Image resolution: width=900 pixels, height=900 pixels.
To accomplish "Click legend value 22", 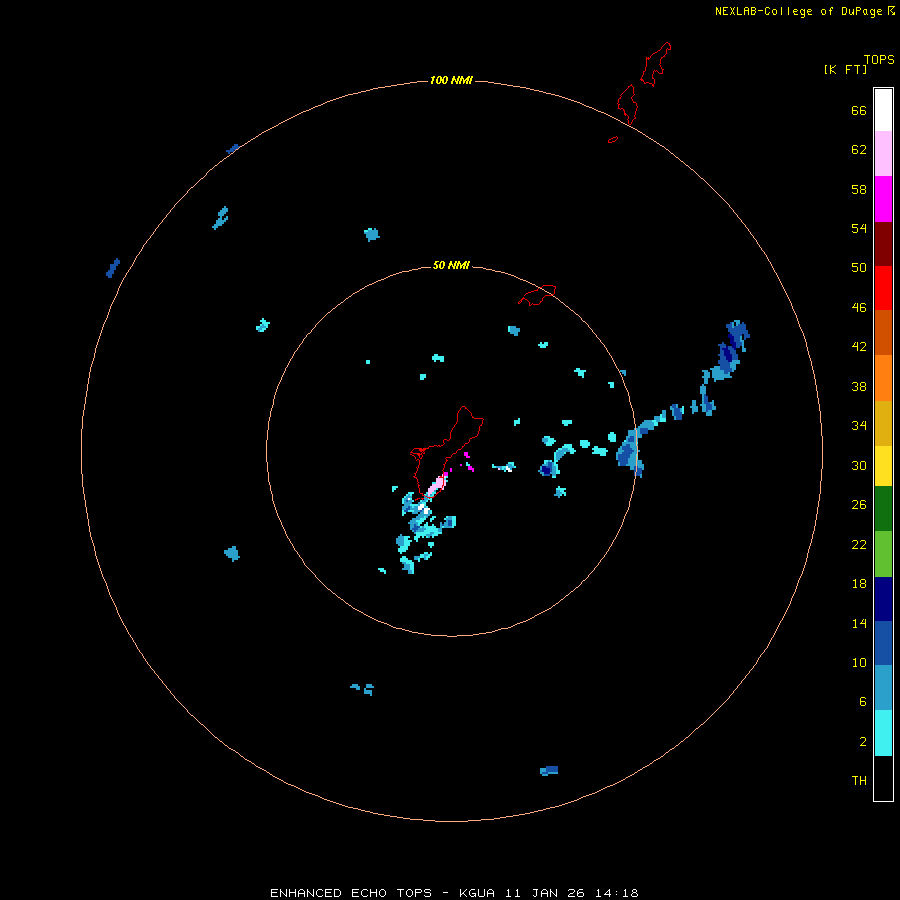I will (x=859, y=545).
